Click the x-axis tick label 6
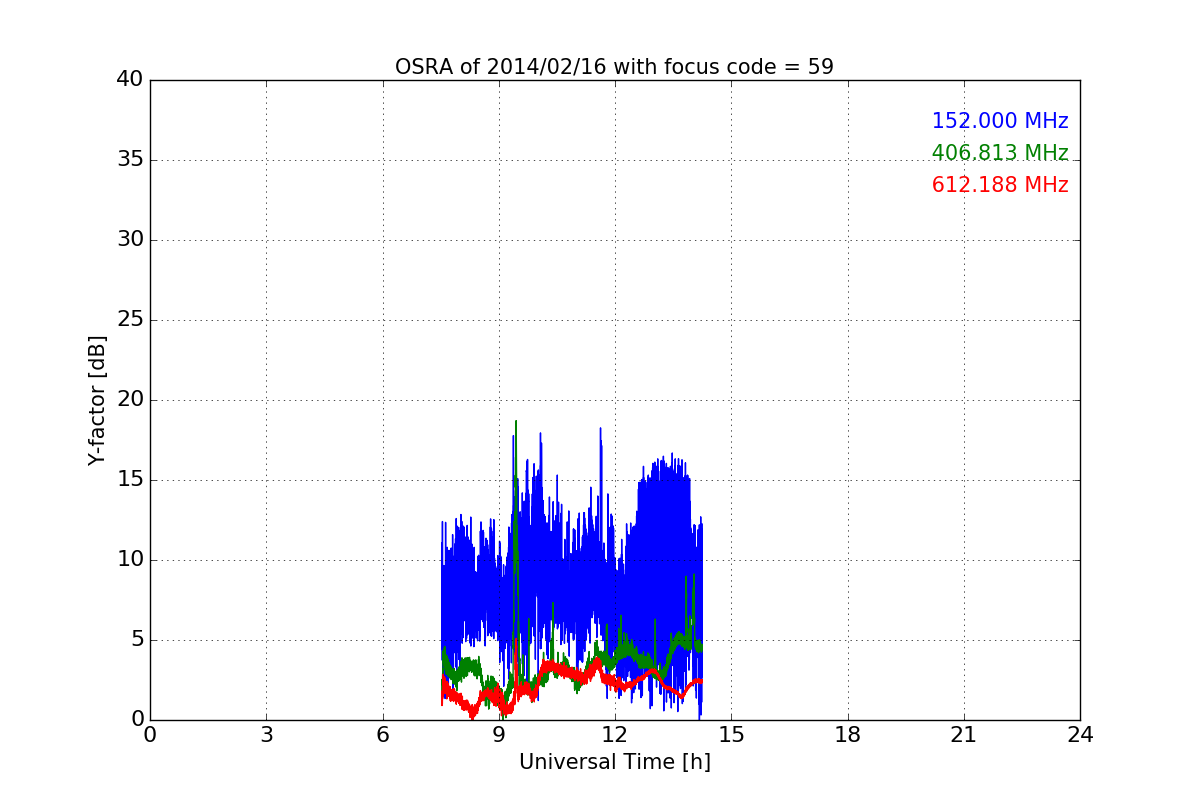This screenshot has width=1200, height=800. [382, 735]
